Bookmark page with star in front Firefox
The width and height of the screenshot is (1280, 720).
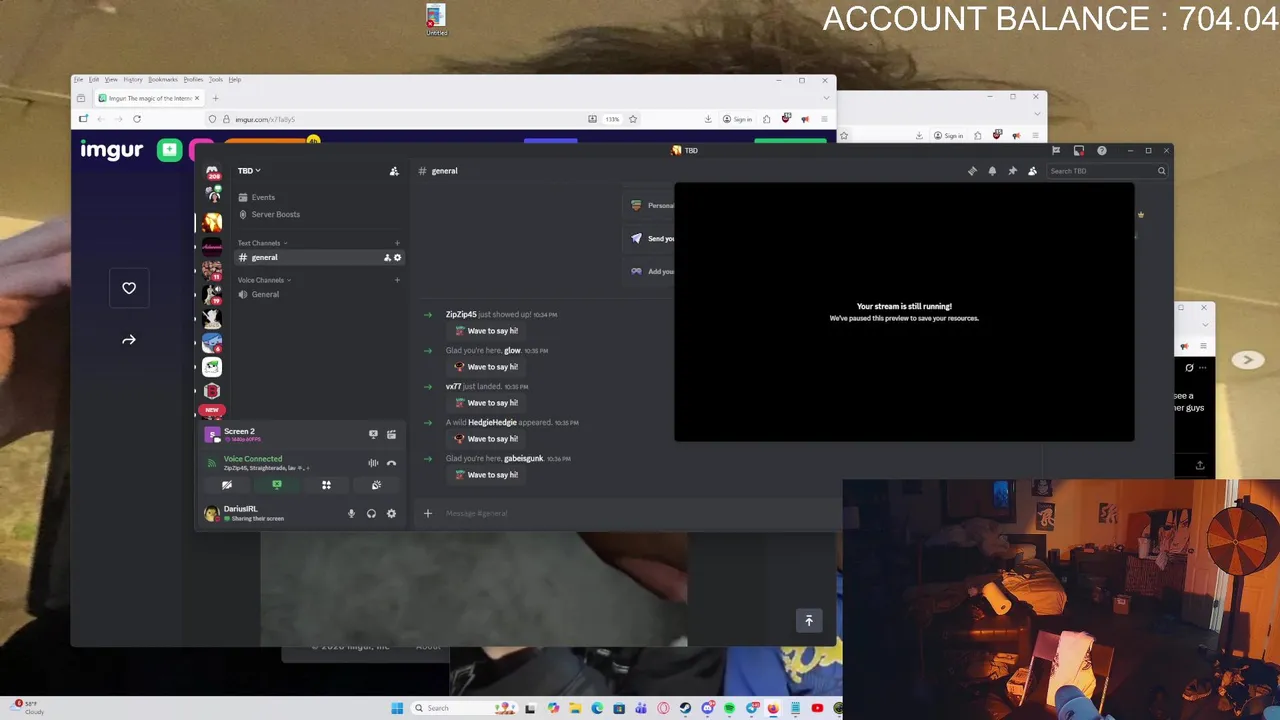pyautogui.click(x=633, y=119)
